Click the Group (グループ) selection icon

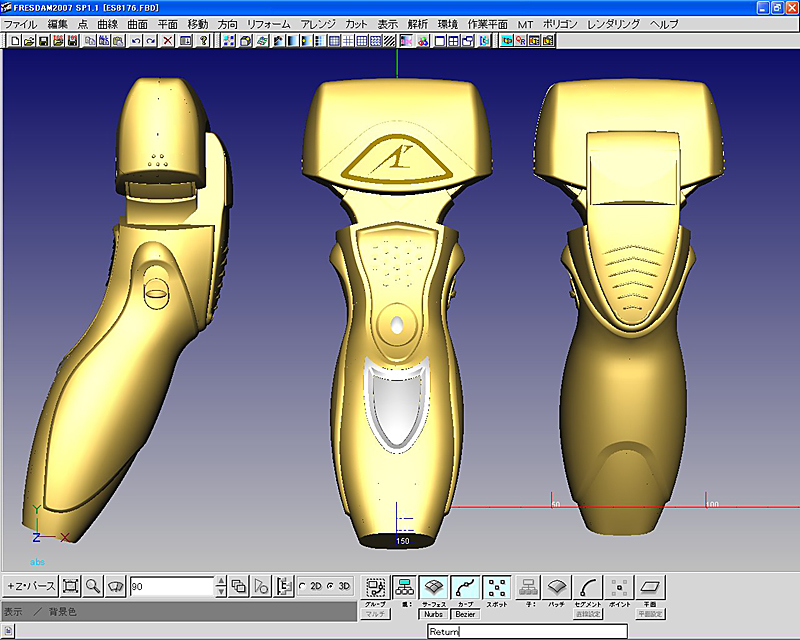click(375, 587)
